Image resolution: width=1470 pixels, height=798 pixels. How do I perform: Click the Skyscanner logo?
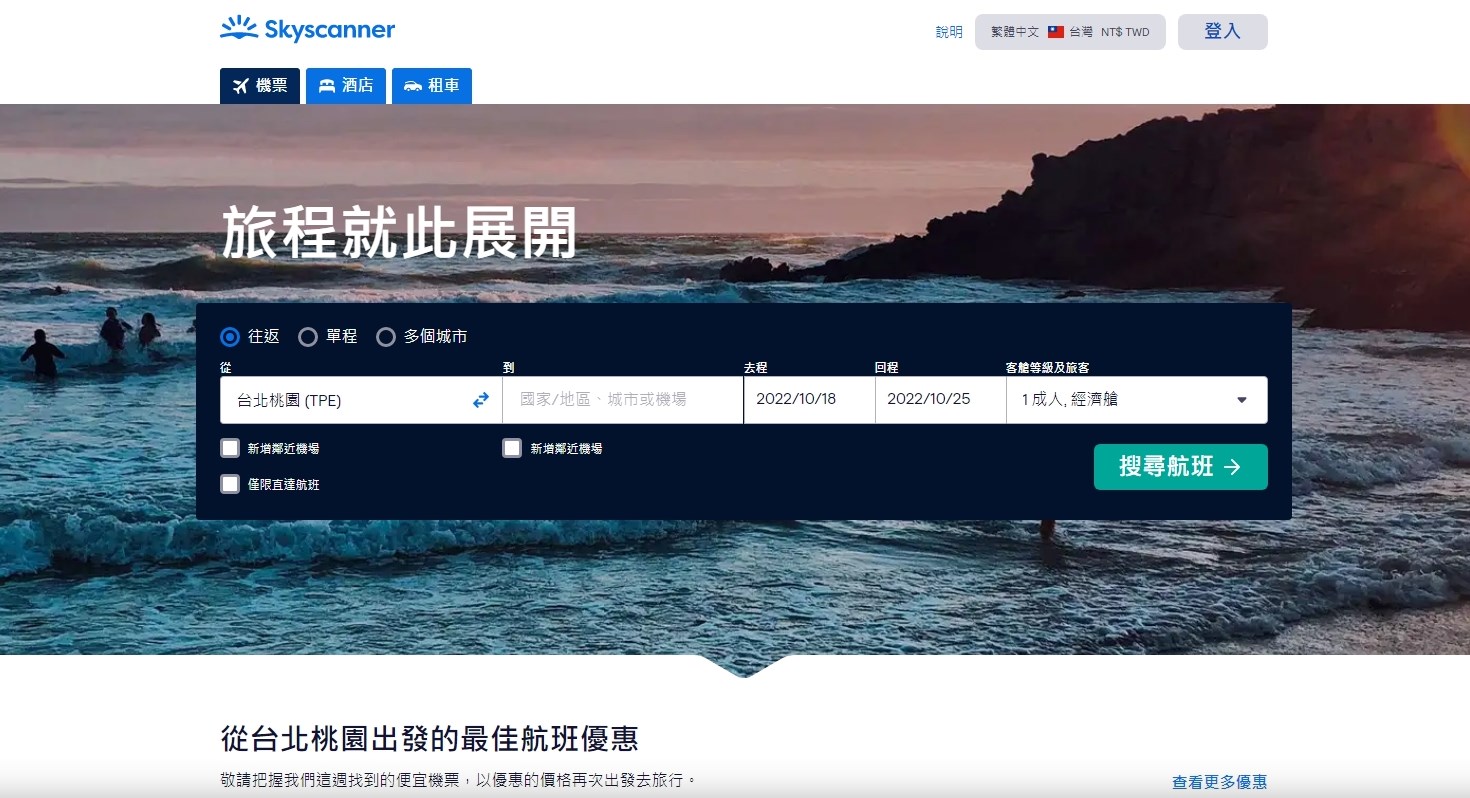pyautogui.click(x=307, y=30)
